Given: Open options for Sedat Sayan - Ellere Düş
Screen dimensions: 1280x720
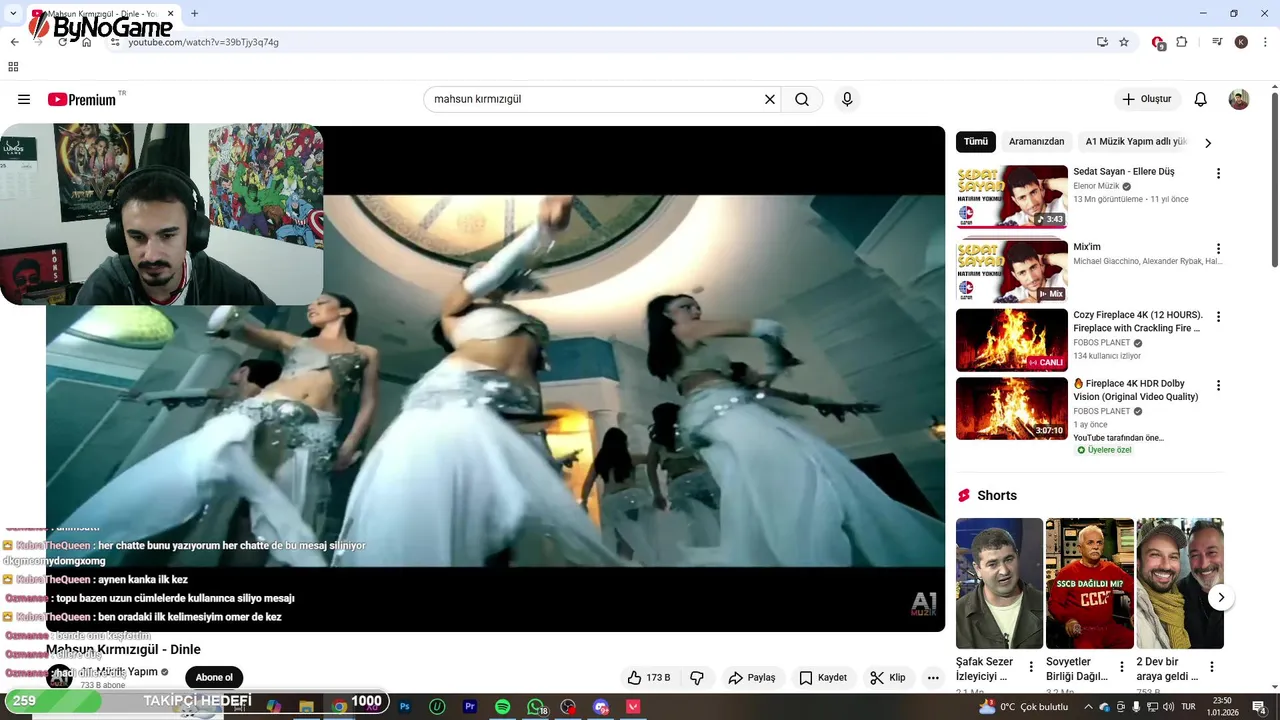Looking at the screenshot, I should [1218, 173].
